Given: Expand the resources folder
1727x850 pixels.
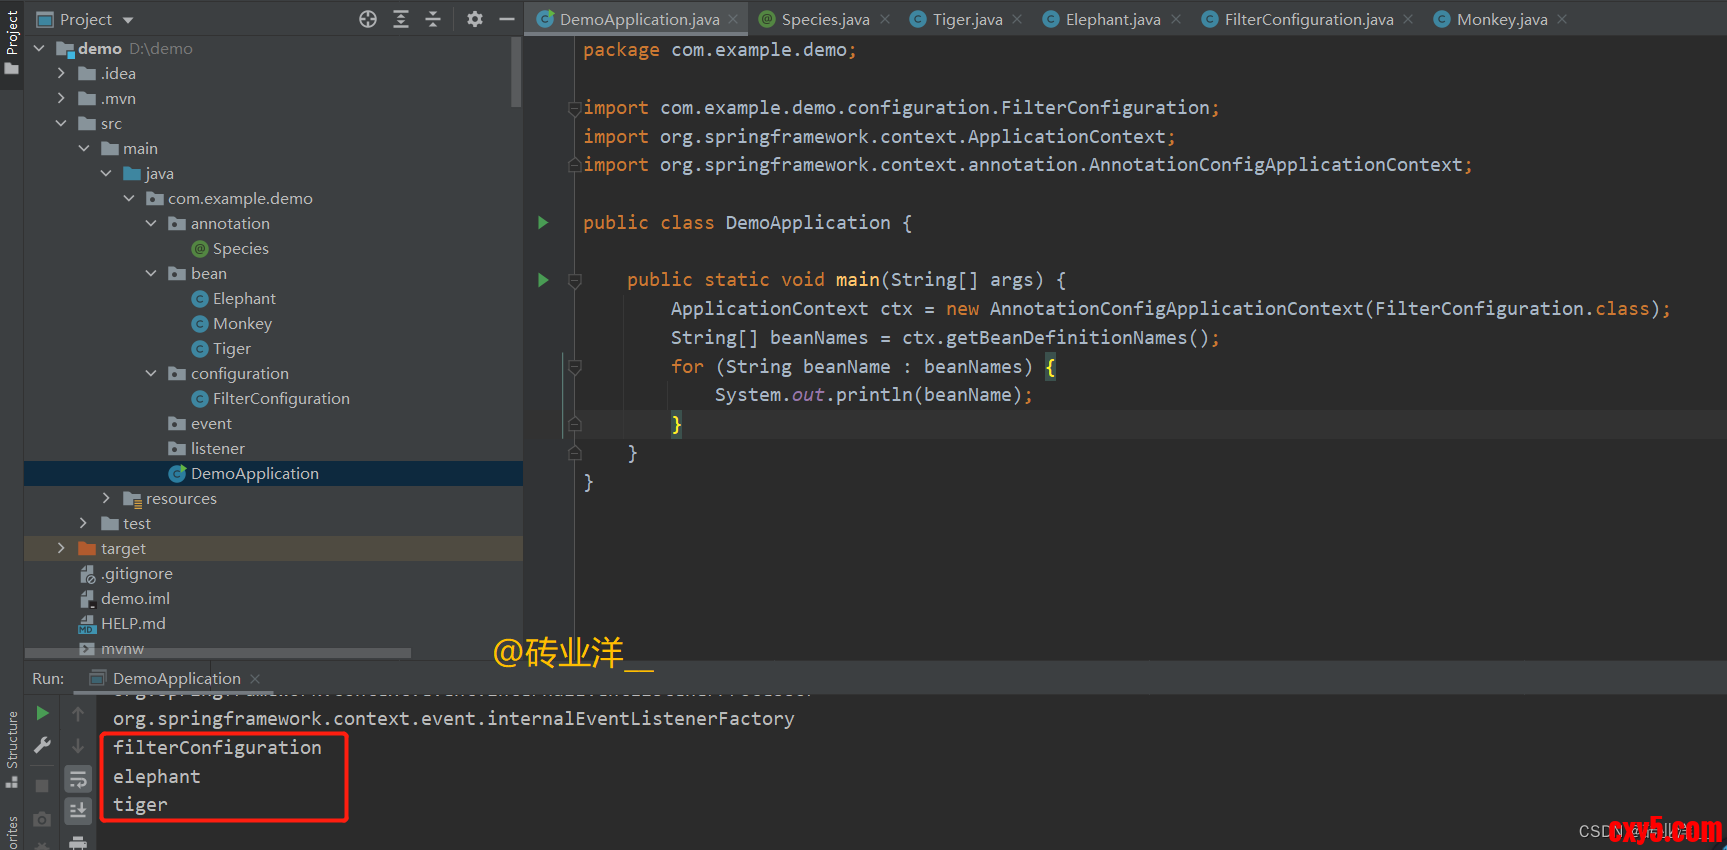Looking at the screenshot, I should pyautogui.click(x=106, y=498).
